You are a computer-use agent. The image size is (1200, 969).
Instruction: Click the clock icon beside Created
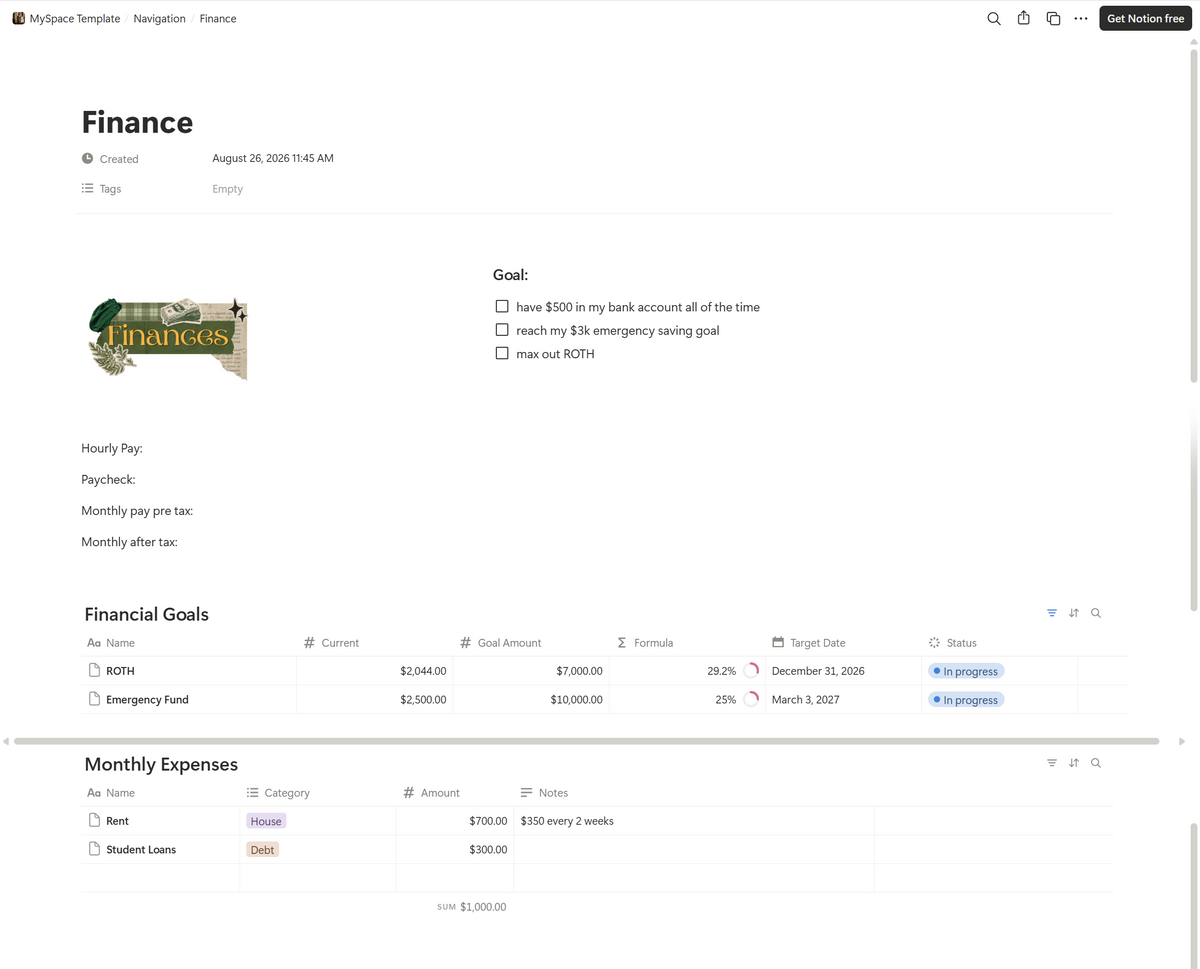coord(87,158)
